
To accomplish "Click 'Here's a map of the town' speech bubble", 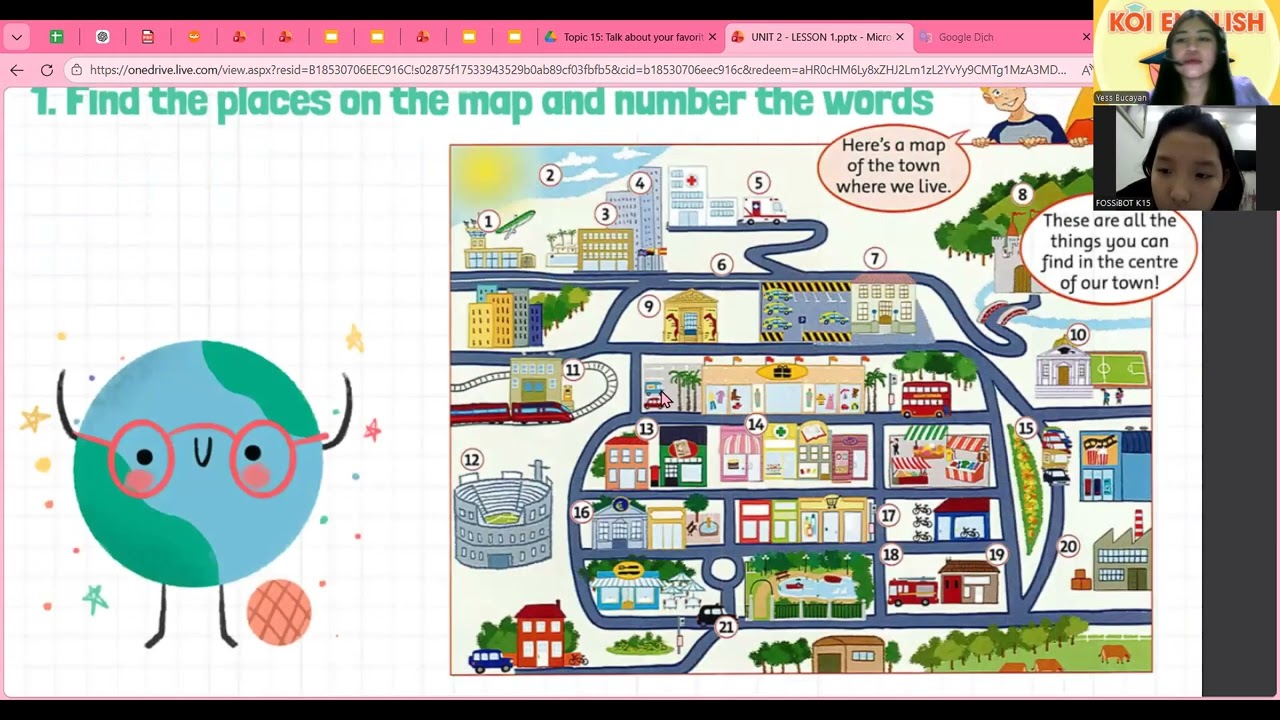I will tap(893, 165).
